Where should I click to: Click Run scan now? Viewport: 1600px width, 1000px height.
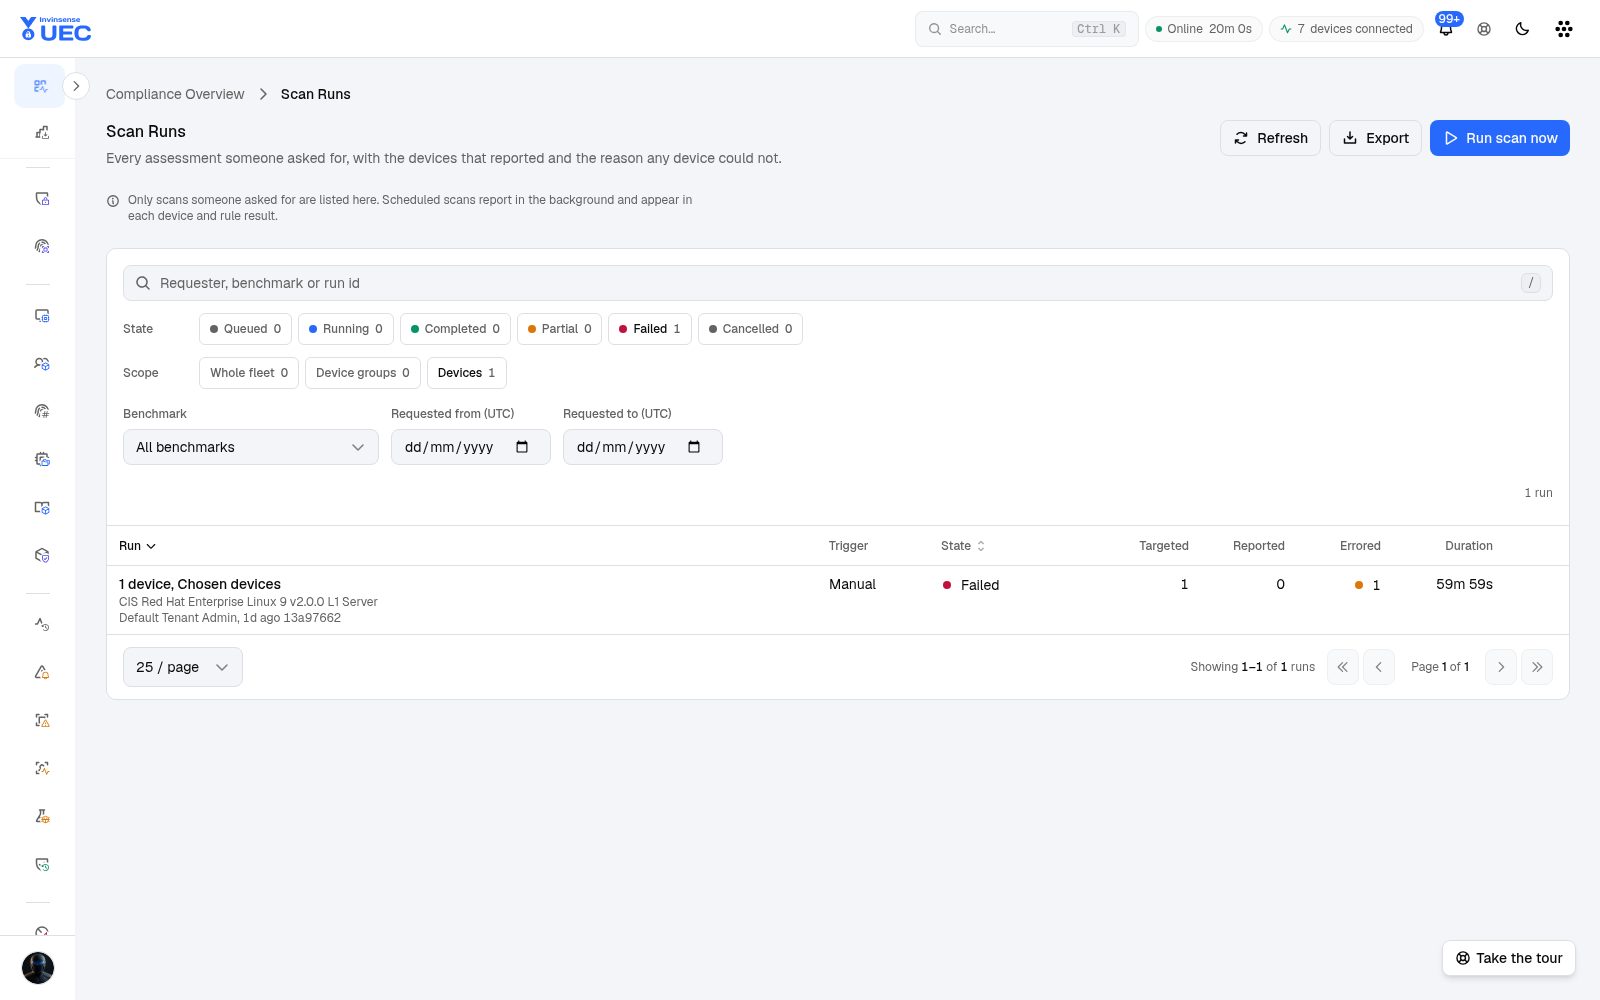[x=1500, y=138]
